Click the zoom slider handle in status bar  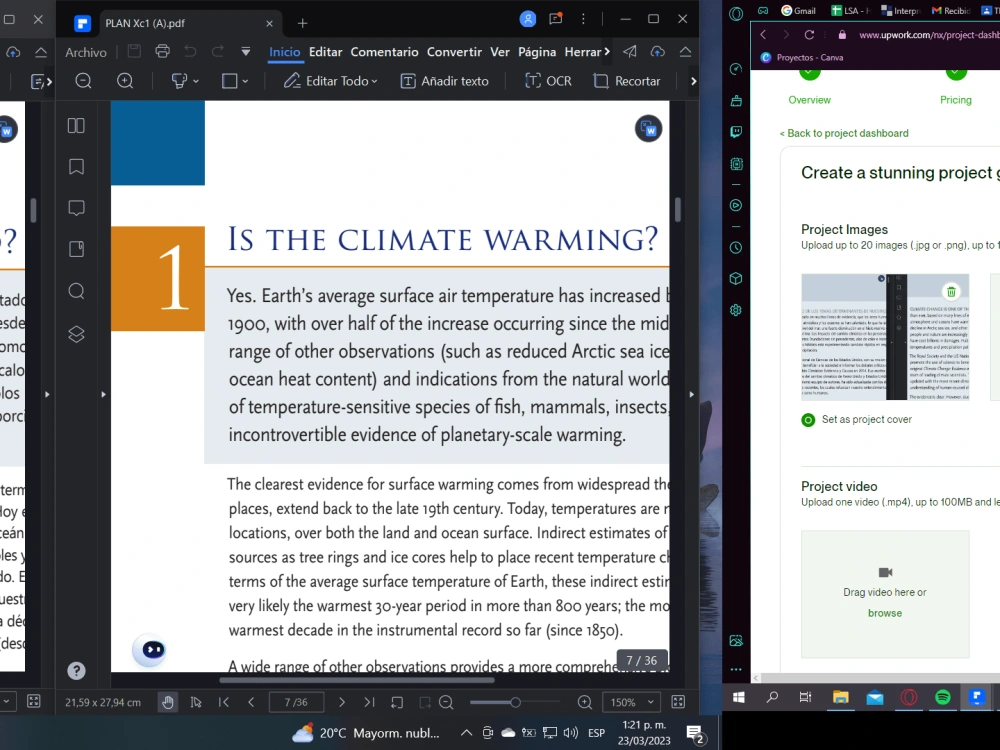click(515, 703)
